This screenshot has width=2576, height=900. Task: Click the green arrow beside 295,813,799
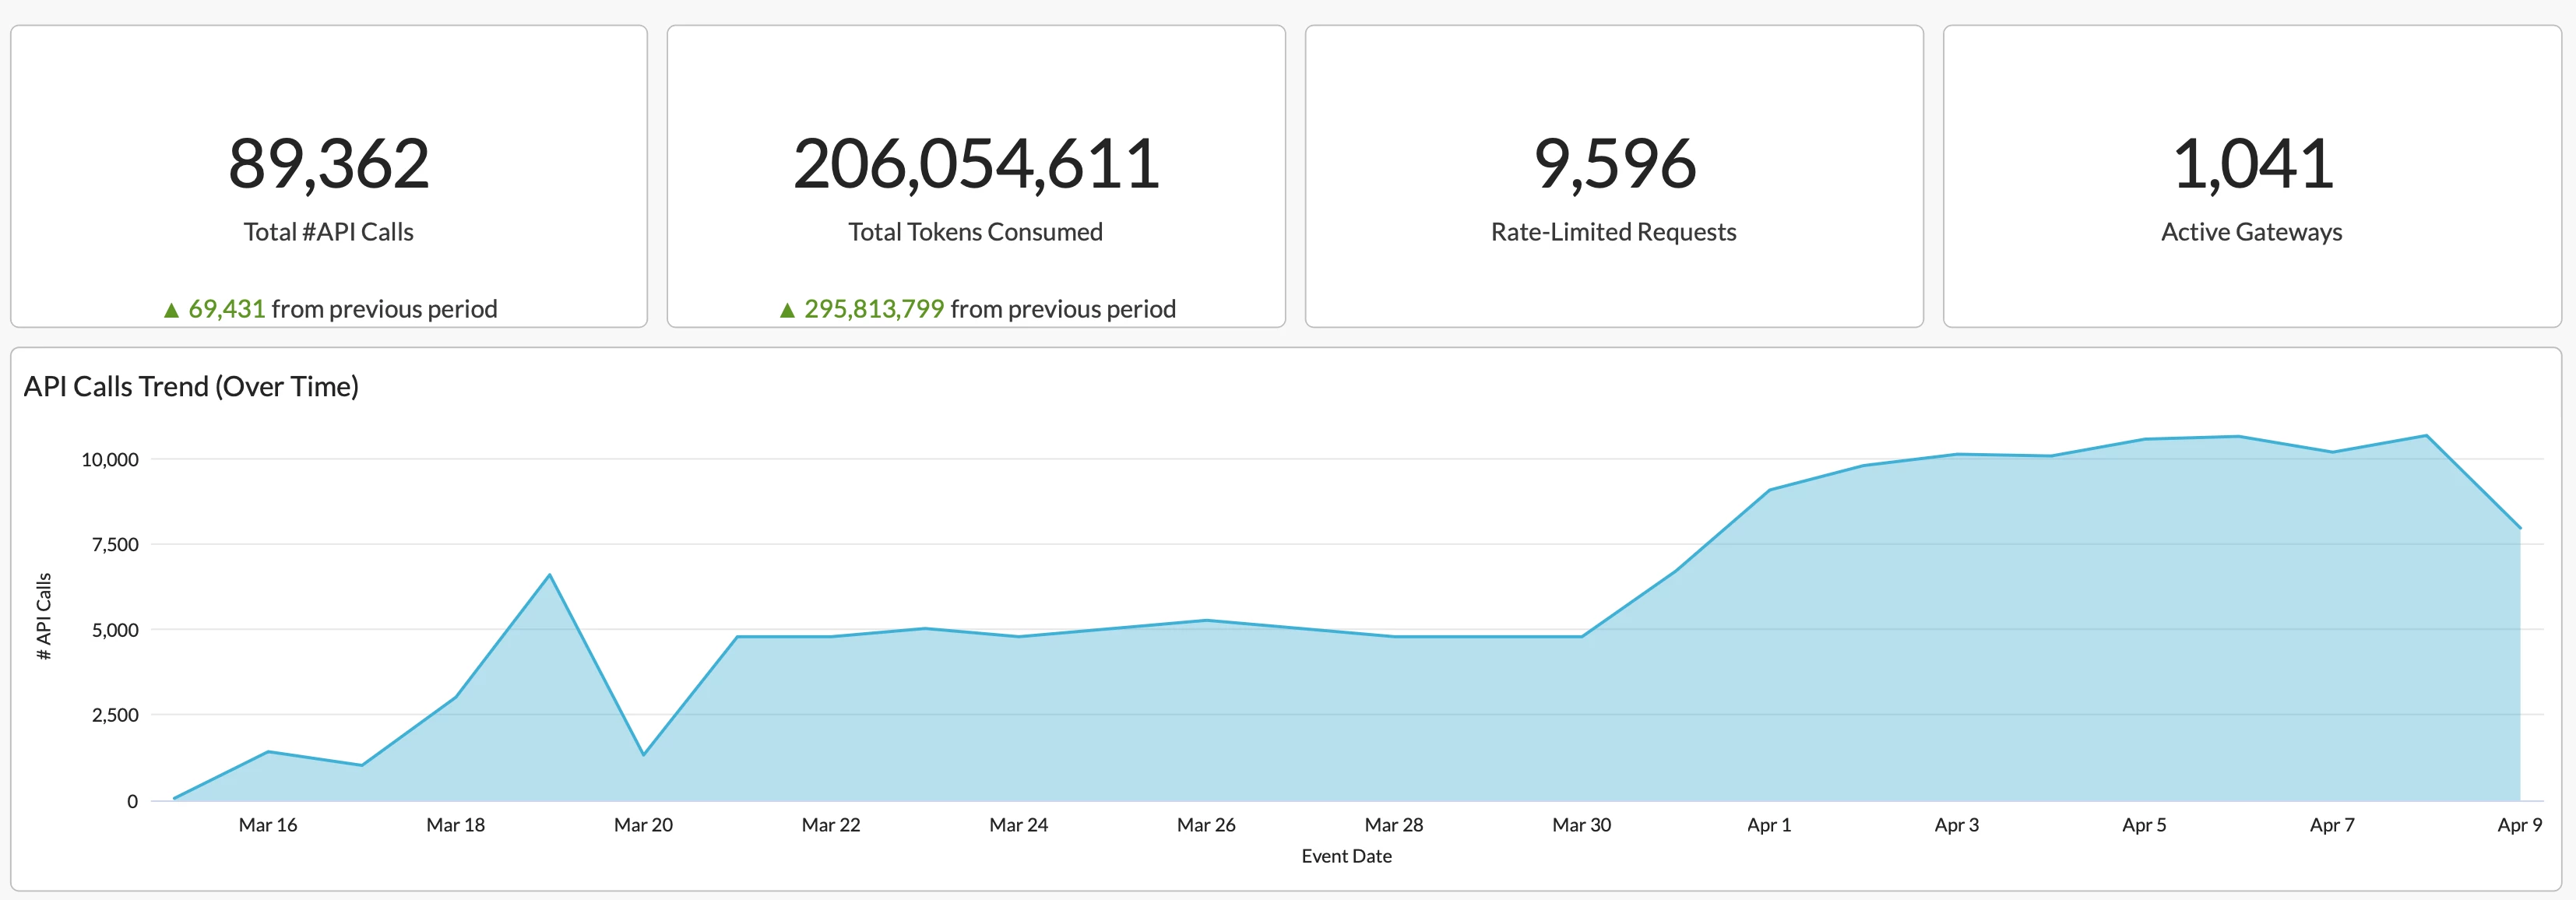(x=787, y=310)
